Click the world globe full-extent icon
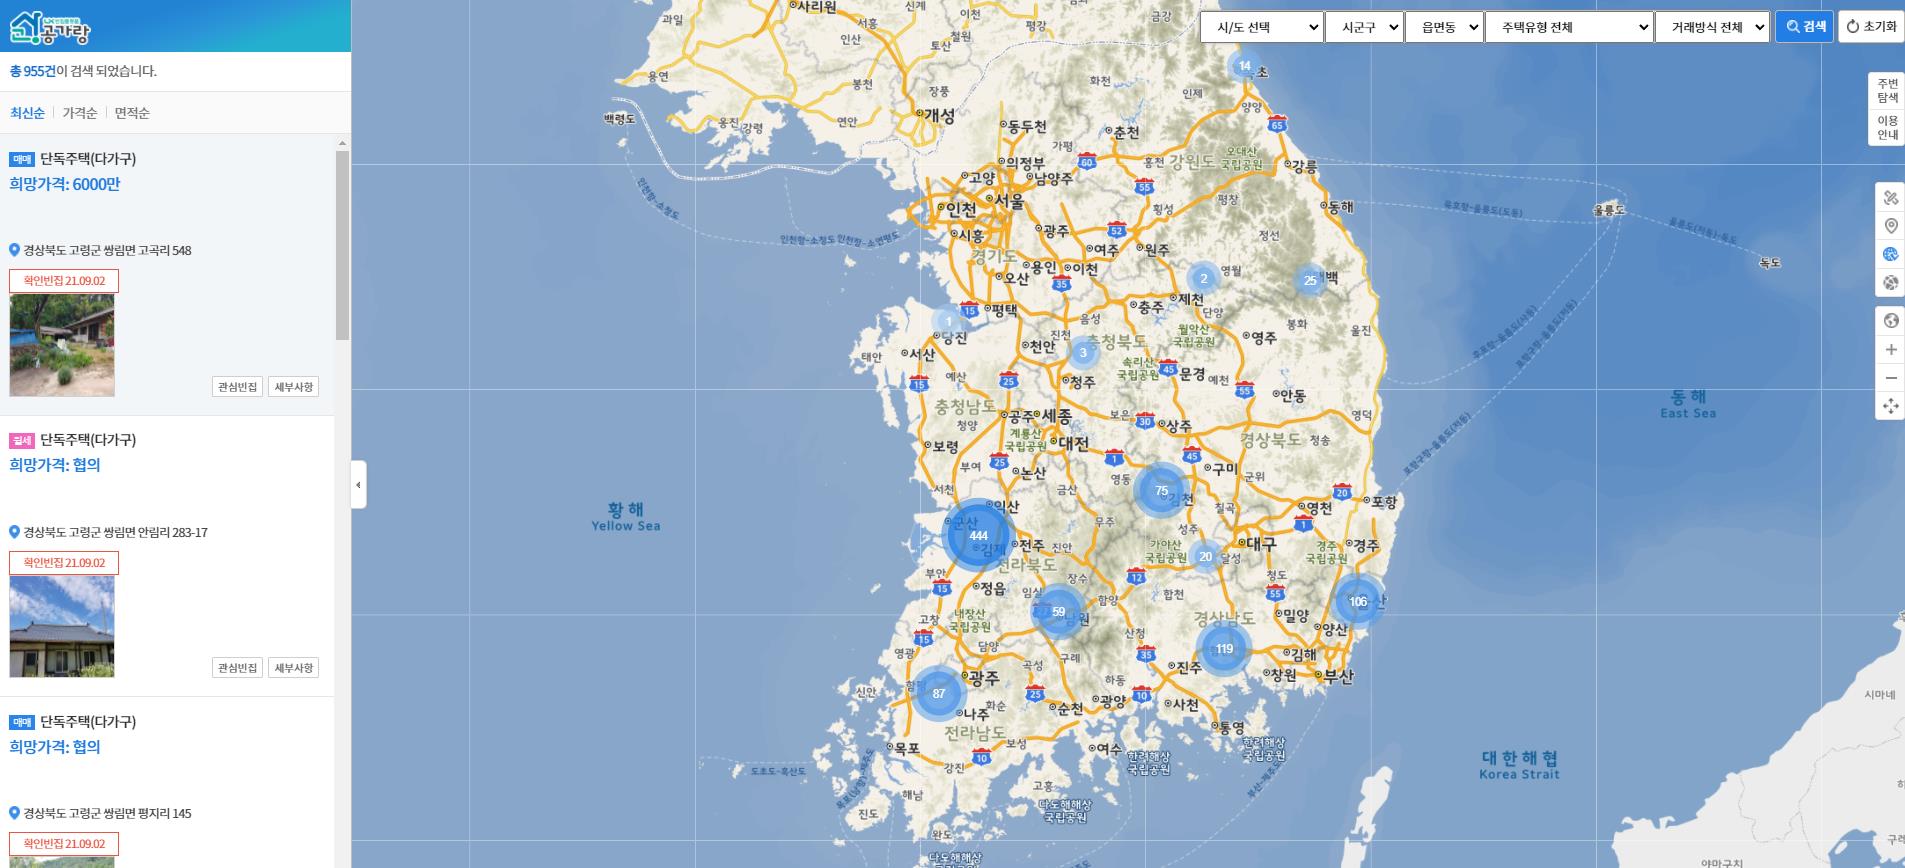 click(1890, 321)
